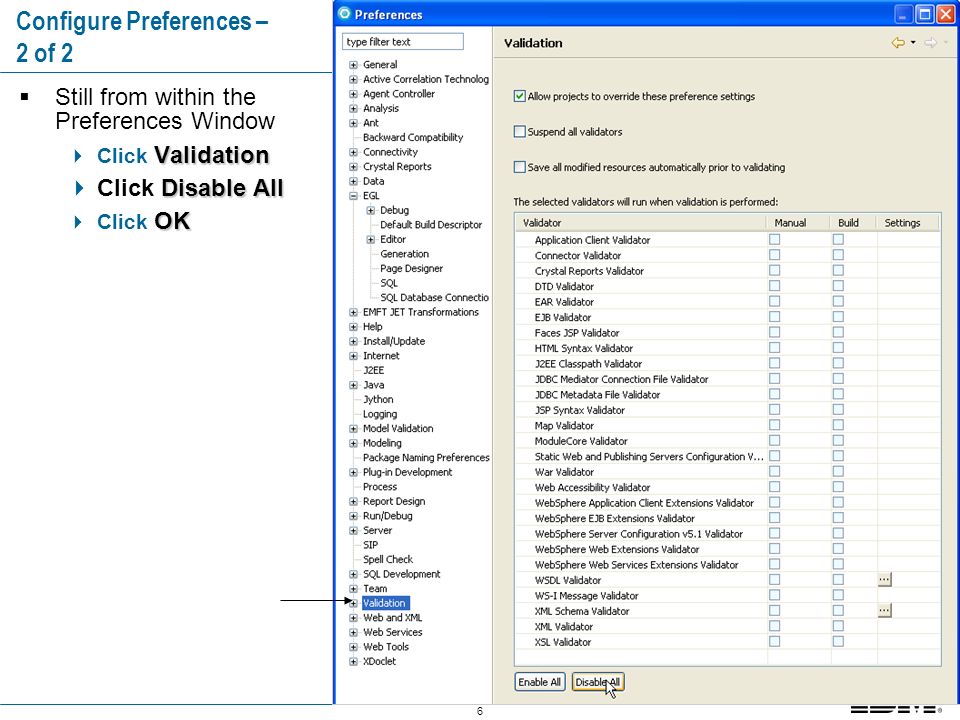Tick Manual checkbox for DTD Validator
This screenshot has width=960, height=720.
pyautogui.click(x=774, y=286)
